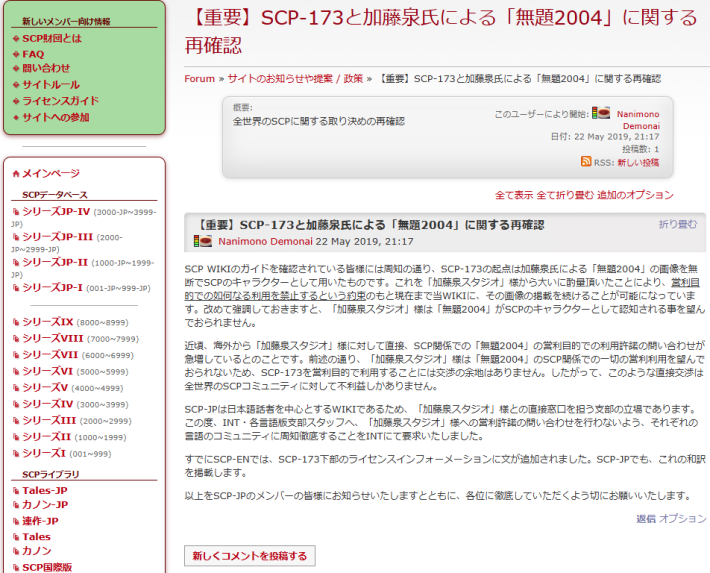Open 追加のオプション thread options

(x=635, y=195)
